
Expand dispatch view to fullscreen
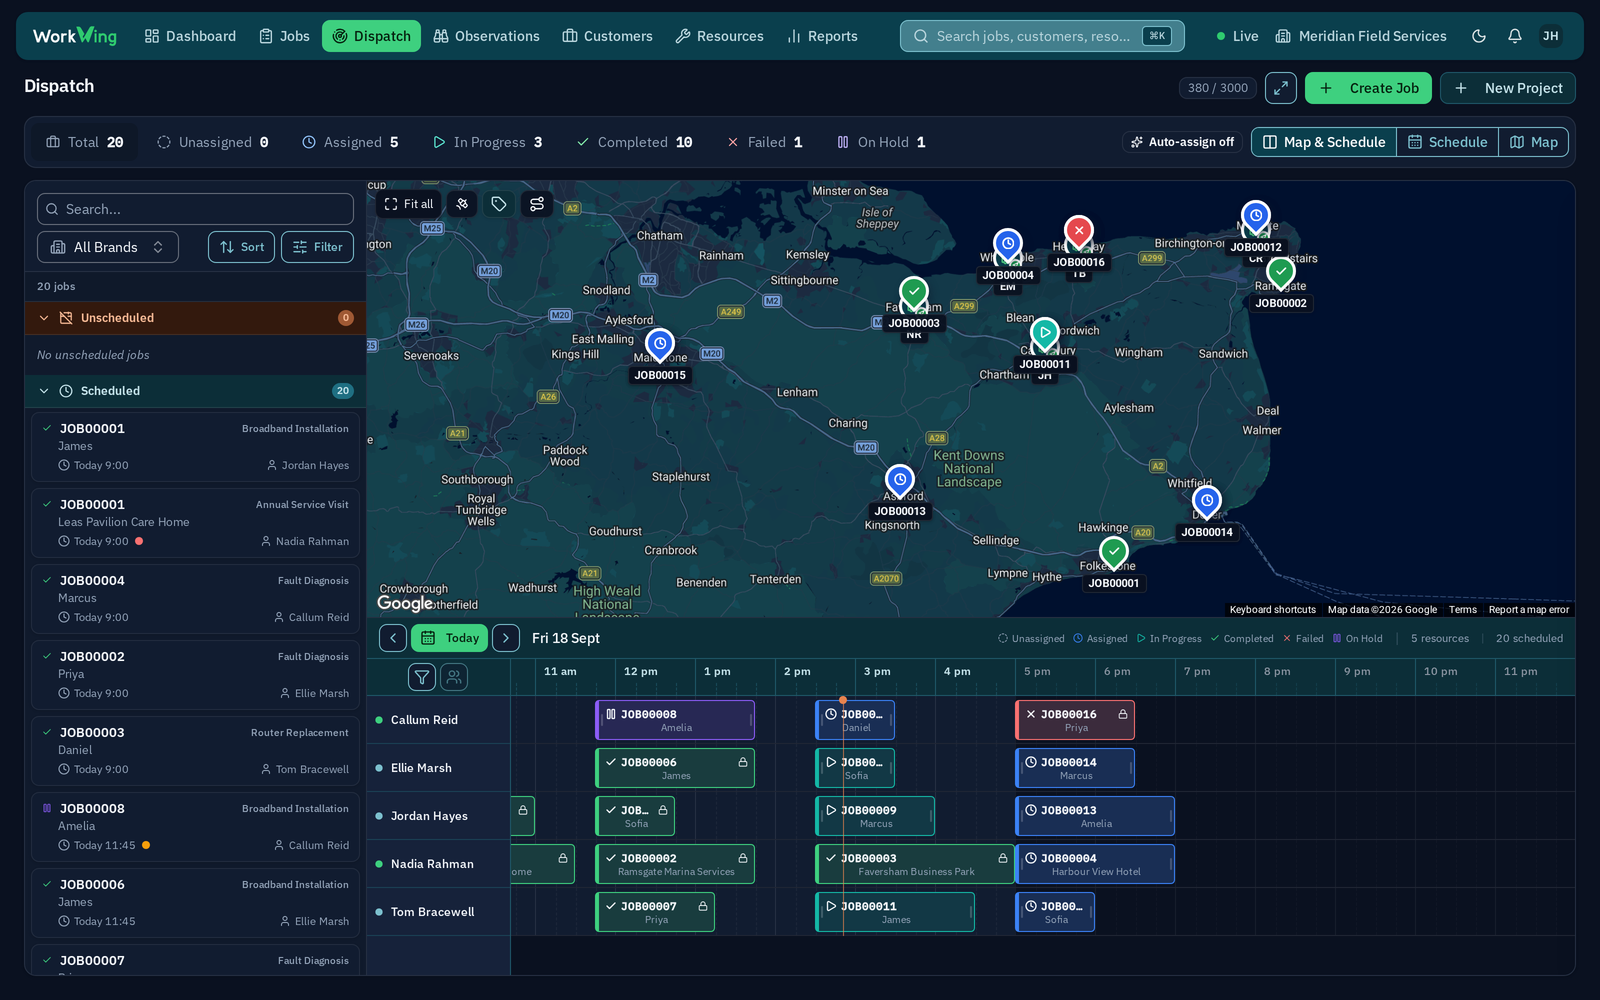[1281, 88]
